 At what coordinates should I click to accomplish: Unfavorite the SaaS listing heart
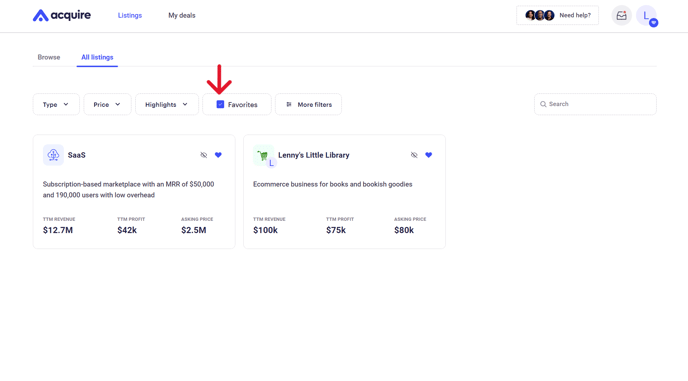coord(218,155)
